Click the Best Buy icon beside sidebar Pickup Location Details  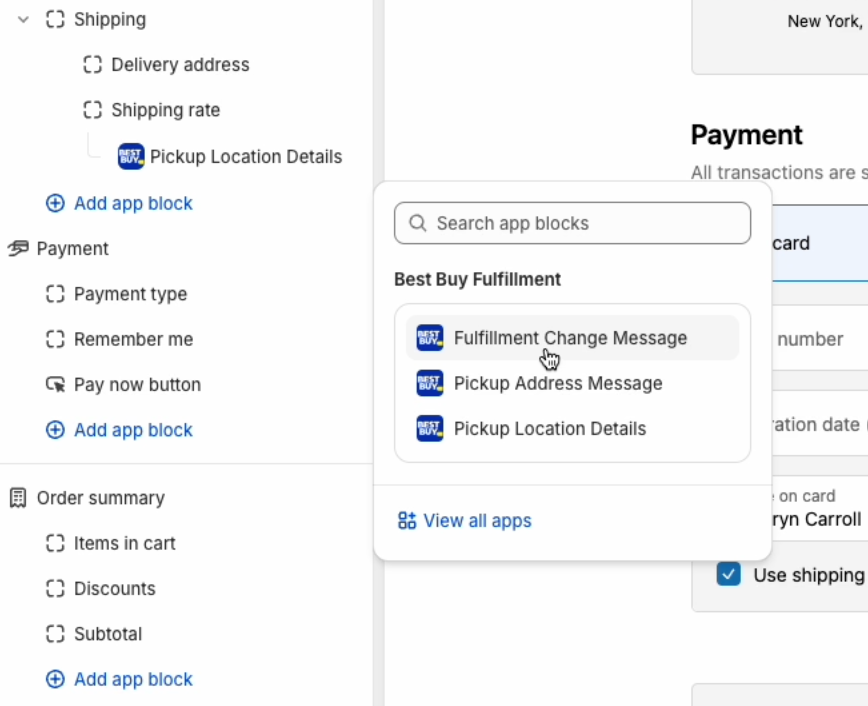tap(131, 157)
